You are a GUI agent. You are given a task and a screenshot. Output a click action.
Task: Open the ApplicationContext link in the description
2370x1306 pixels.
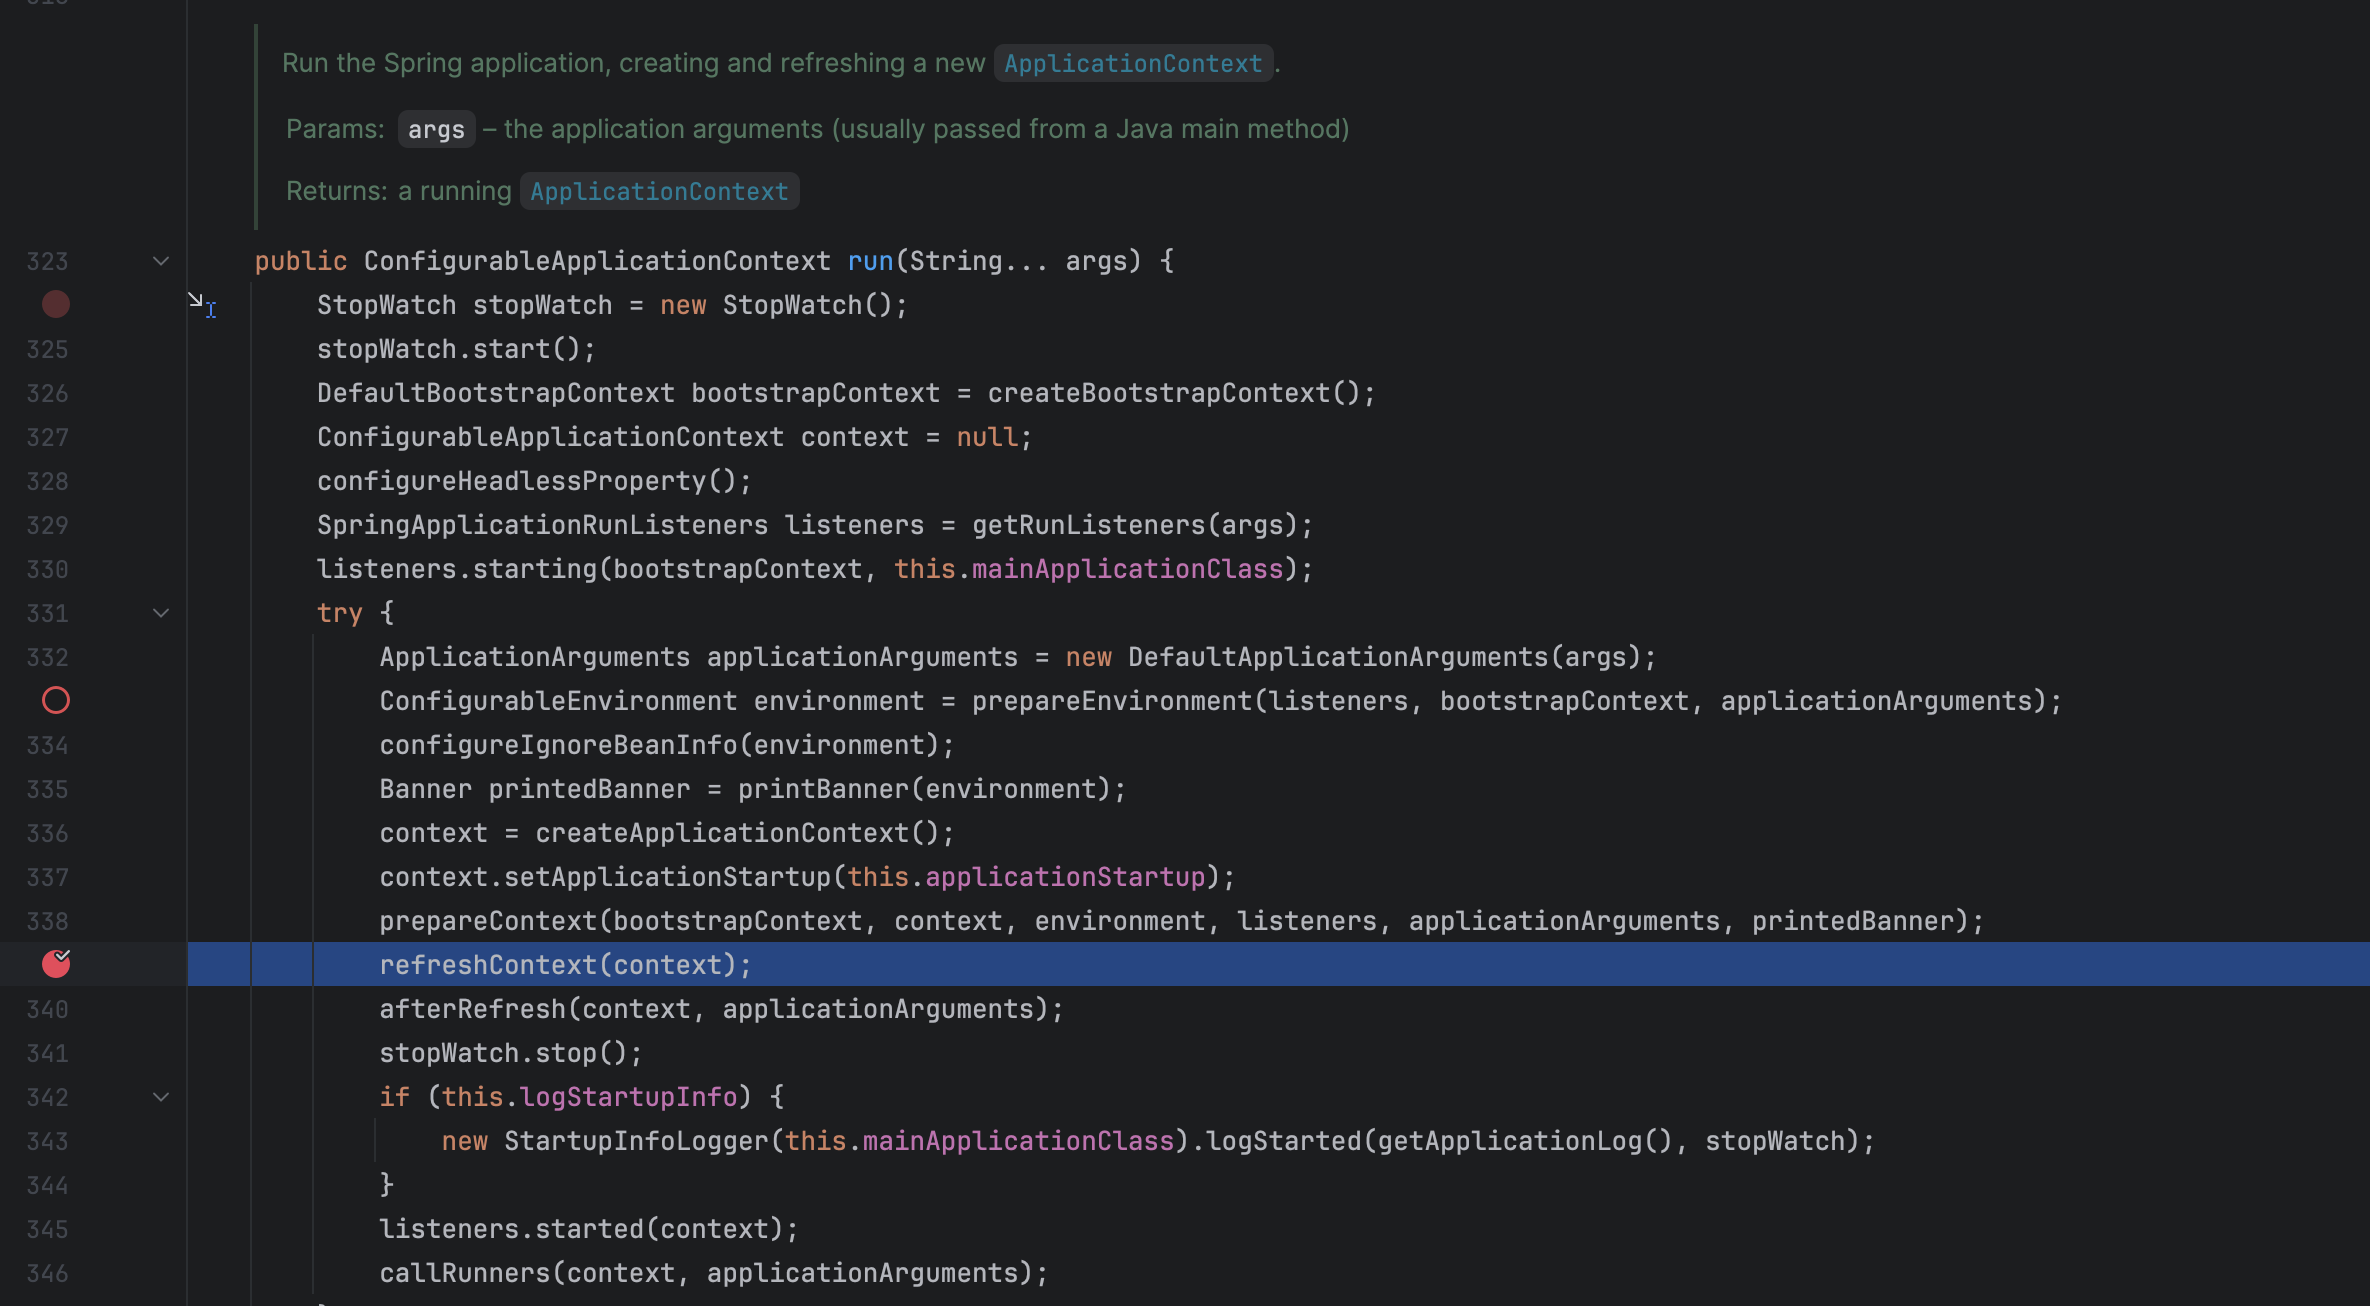click(1132, 63)
